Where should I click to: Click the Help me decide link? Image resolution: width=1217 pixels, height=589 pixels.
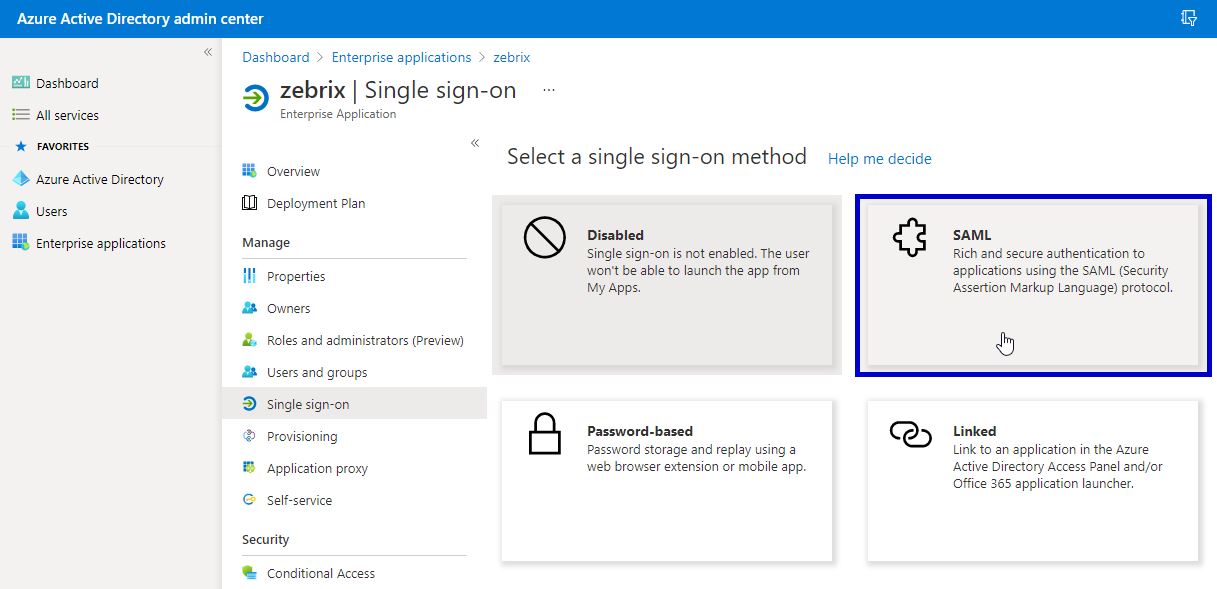click(x=880, y=159)
